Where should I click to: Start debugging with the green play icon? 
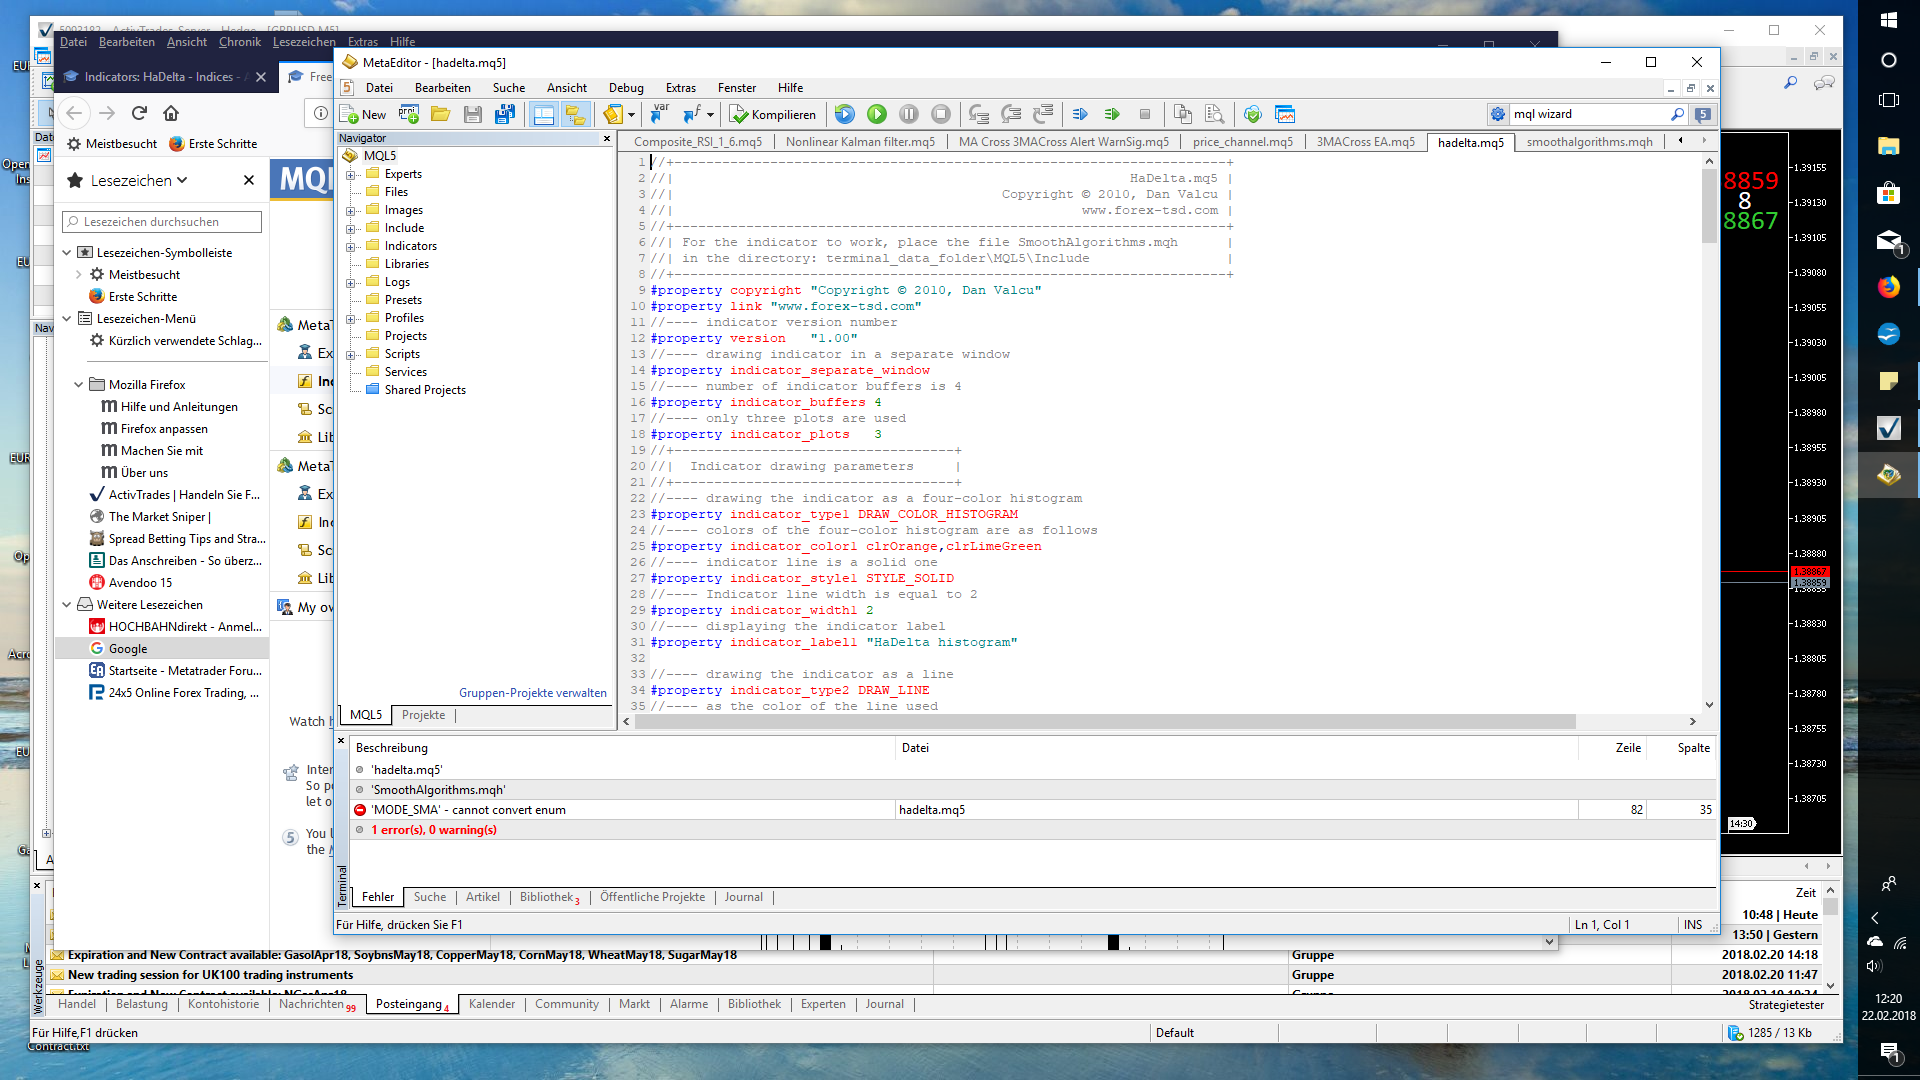[x=875, y=114]
